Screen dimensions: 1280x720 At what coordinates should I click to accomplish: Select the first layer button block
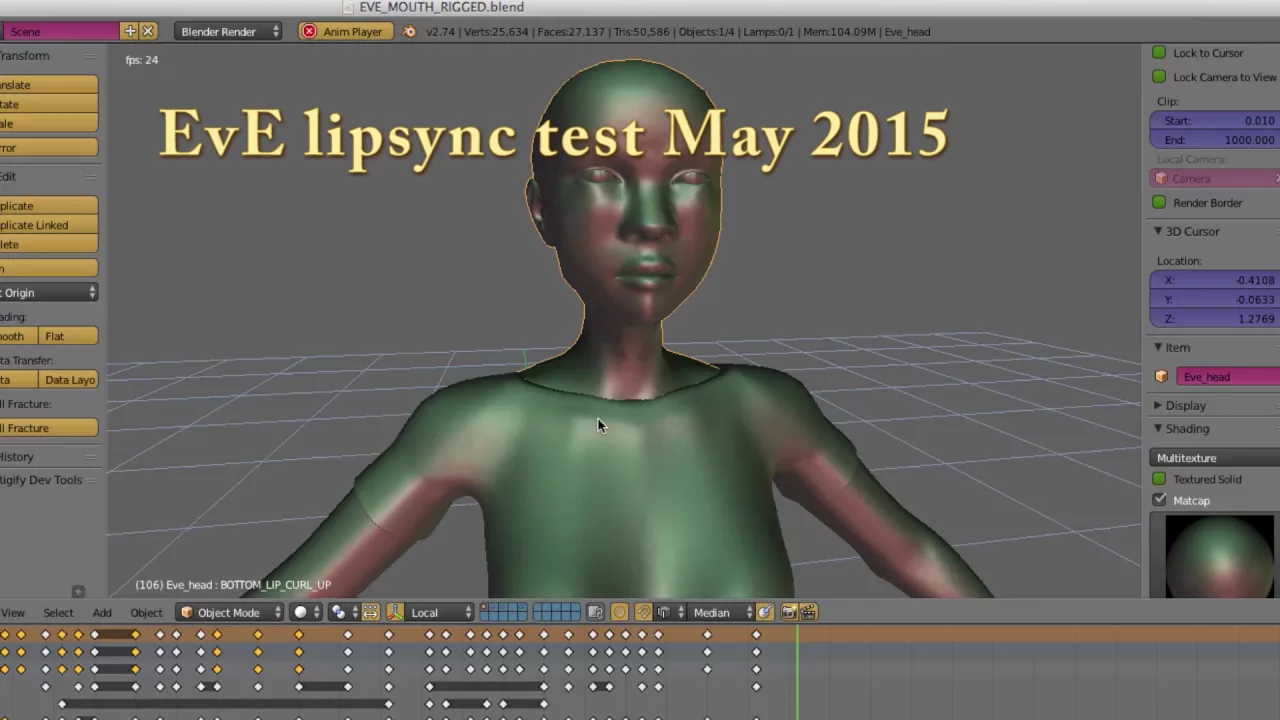(503, 612)
